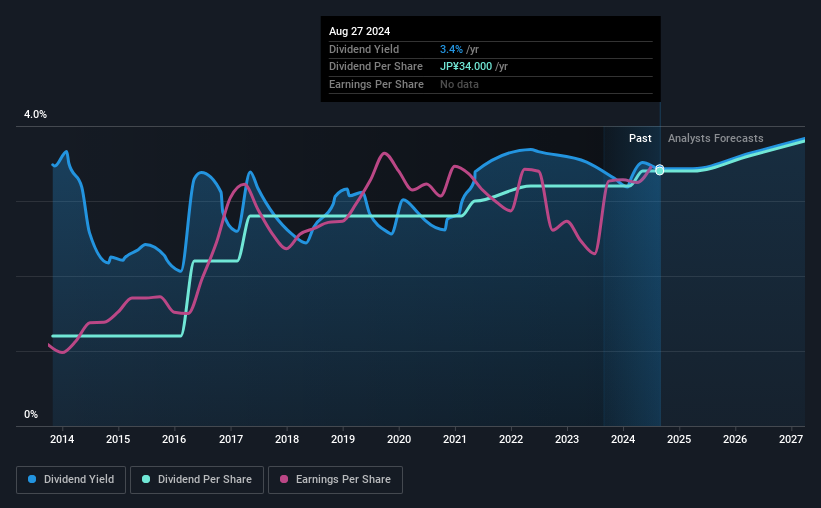Click the Aug 27 2024 tooltip date
Screen dimensions: 821x508
click(359, 31)
